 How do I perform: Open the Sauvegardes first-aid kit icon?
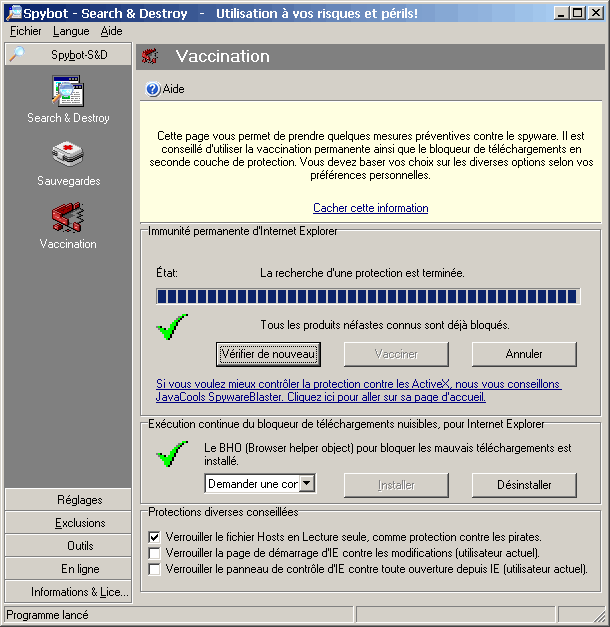point(68,154)
